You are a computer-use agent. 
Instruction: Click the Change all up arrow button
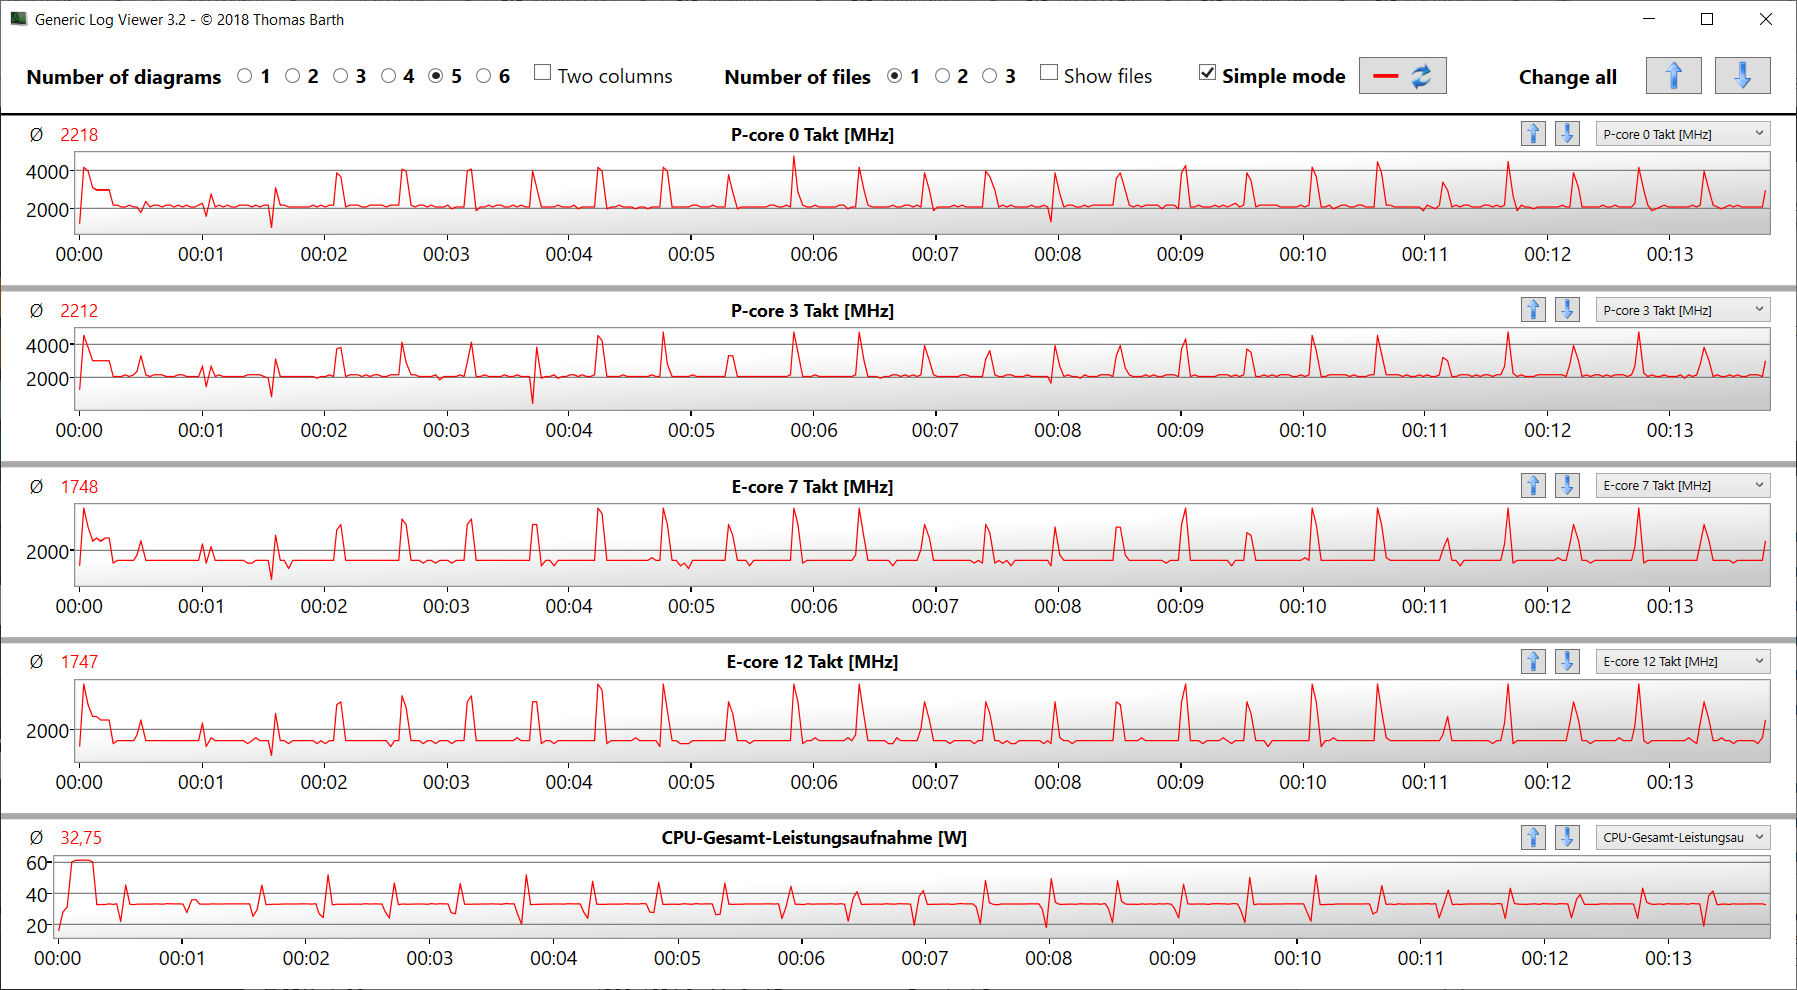tap(1673, 76)
